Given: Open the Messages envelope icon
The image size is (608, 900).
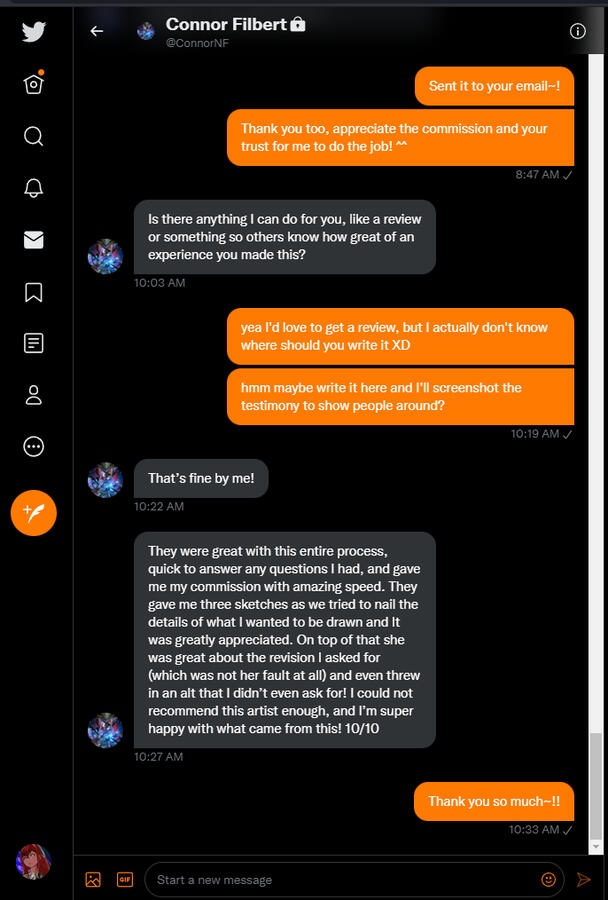Looking at the screenshot, I should coord(33,240).
